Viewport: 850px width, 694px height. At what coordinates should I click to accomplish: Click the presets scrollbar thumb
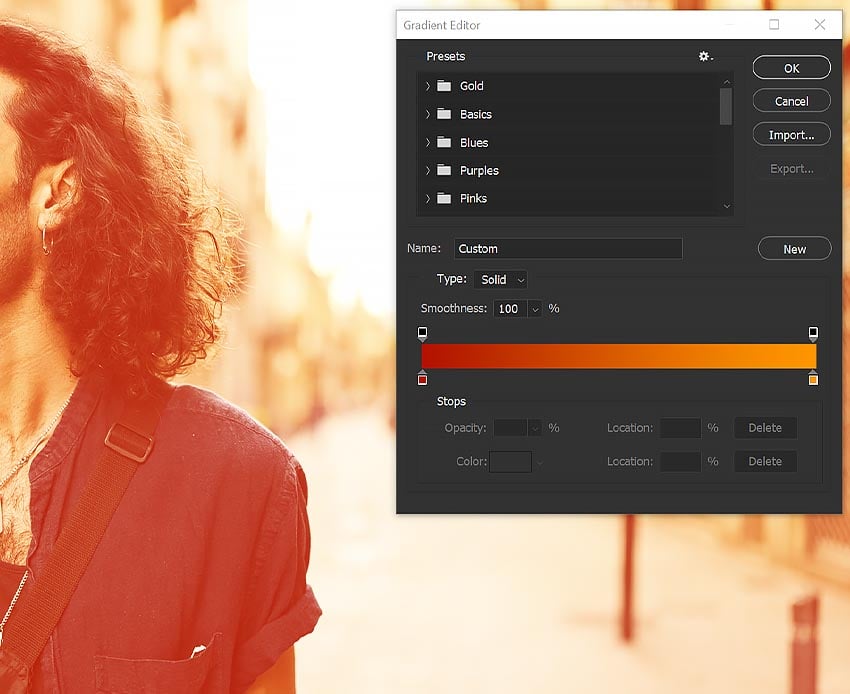[x=726, y=106]
